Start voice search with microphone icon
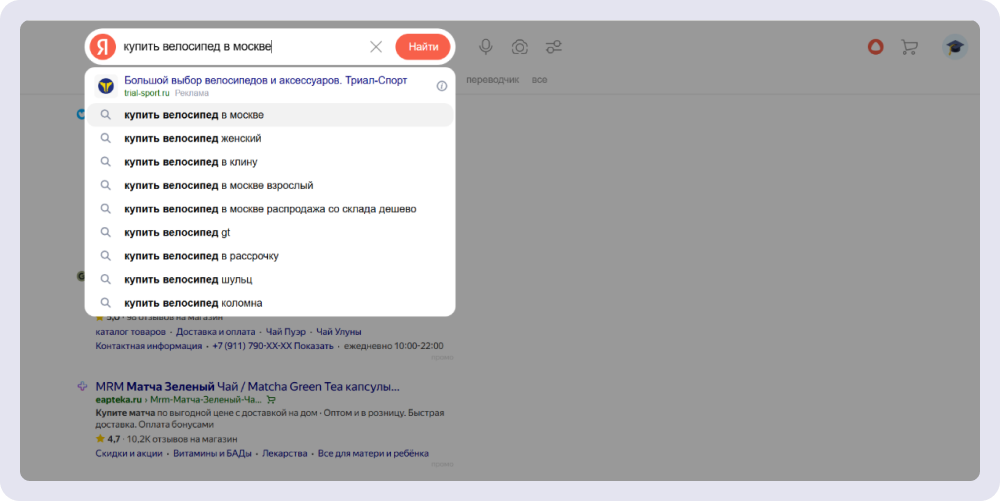Image resolution: width=1000 pixels, height=501 pixels. point(486,47)
